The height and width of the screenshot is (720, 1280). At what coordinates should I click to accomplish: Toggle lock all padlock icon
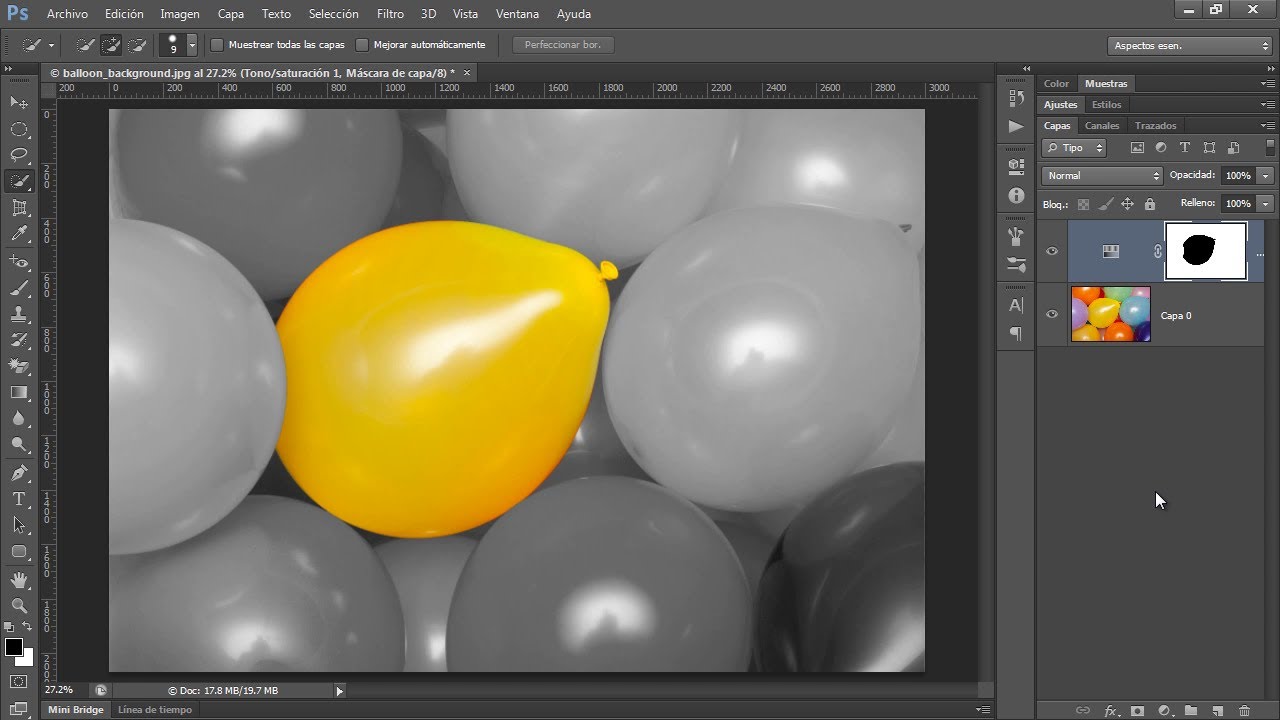click(x=1150, y=204)
